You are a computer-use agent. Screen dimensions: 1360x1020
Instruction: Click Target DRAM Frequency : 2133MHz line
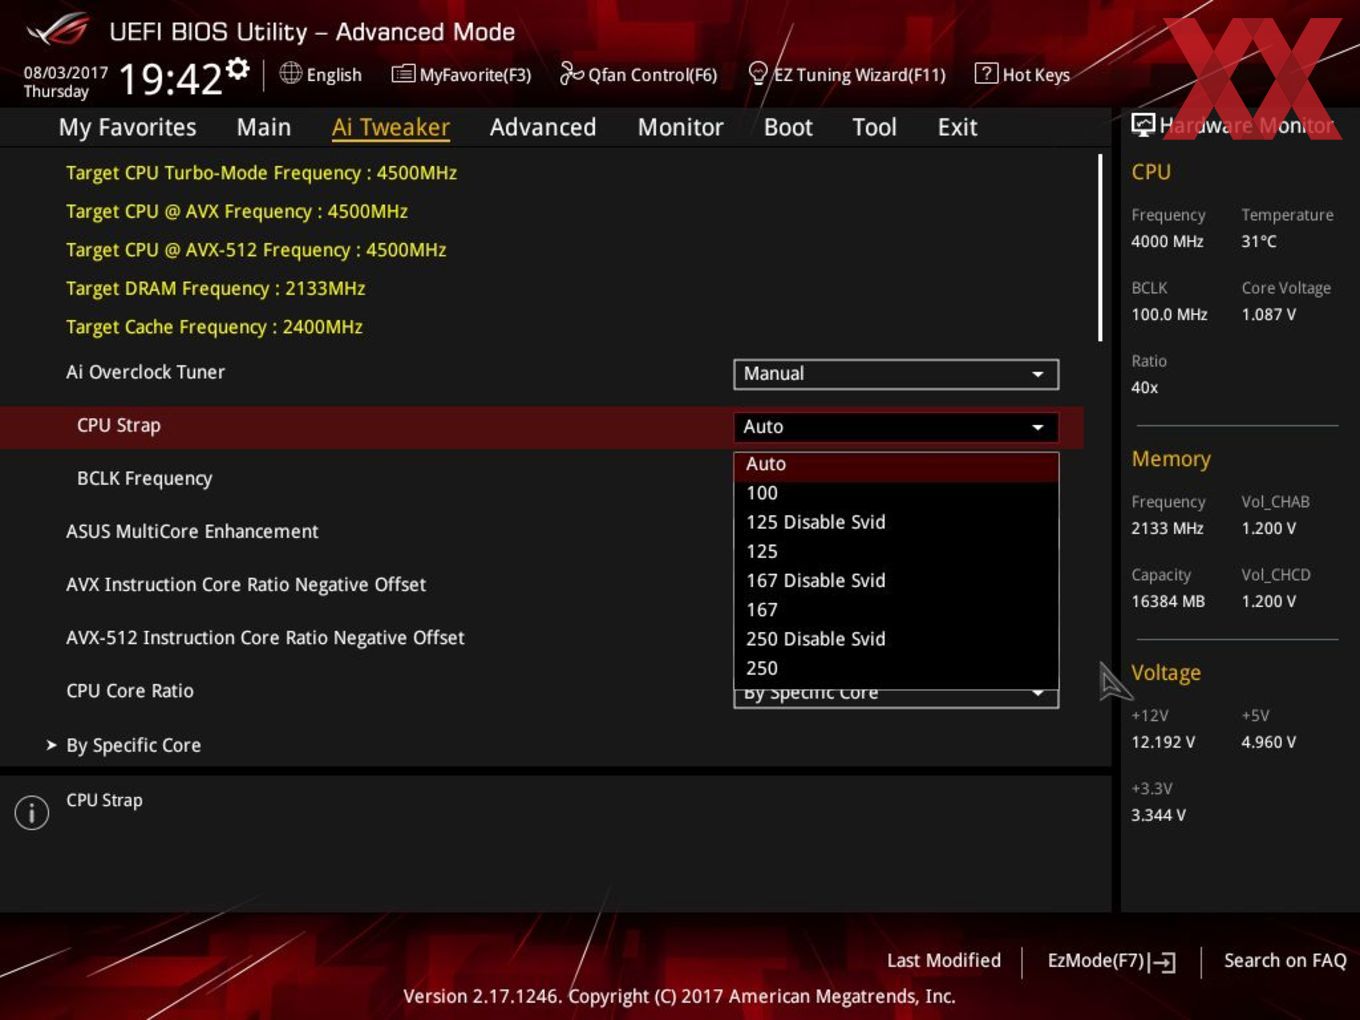click(x=216, y=289)
